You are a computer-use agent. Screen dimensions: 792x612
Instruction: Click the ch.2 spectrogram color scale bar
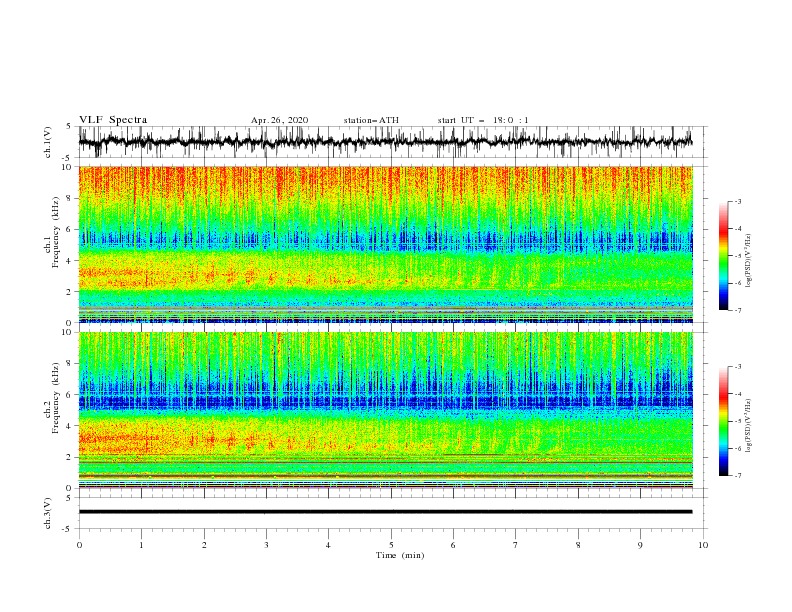point(723,421)
